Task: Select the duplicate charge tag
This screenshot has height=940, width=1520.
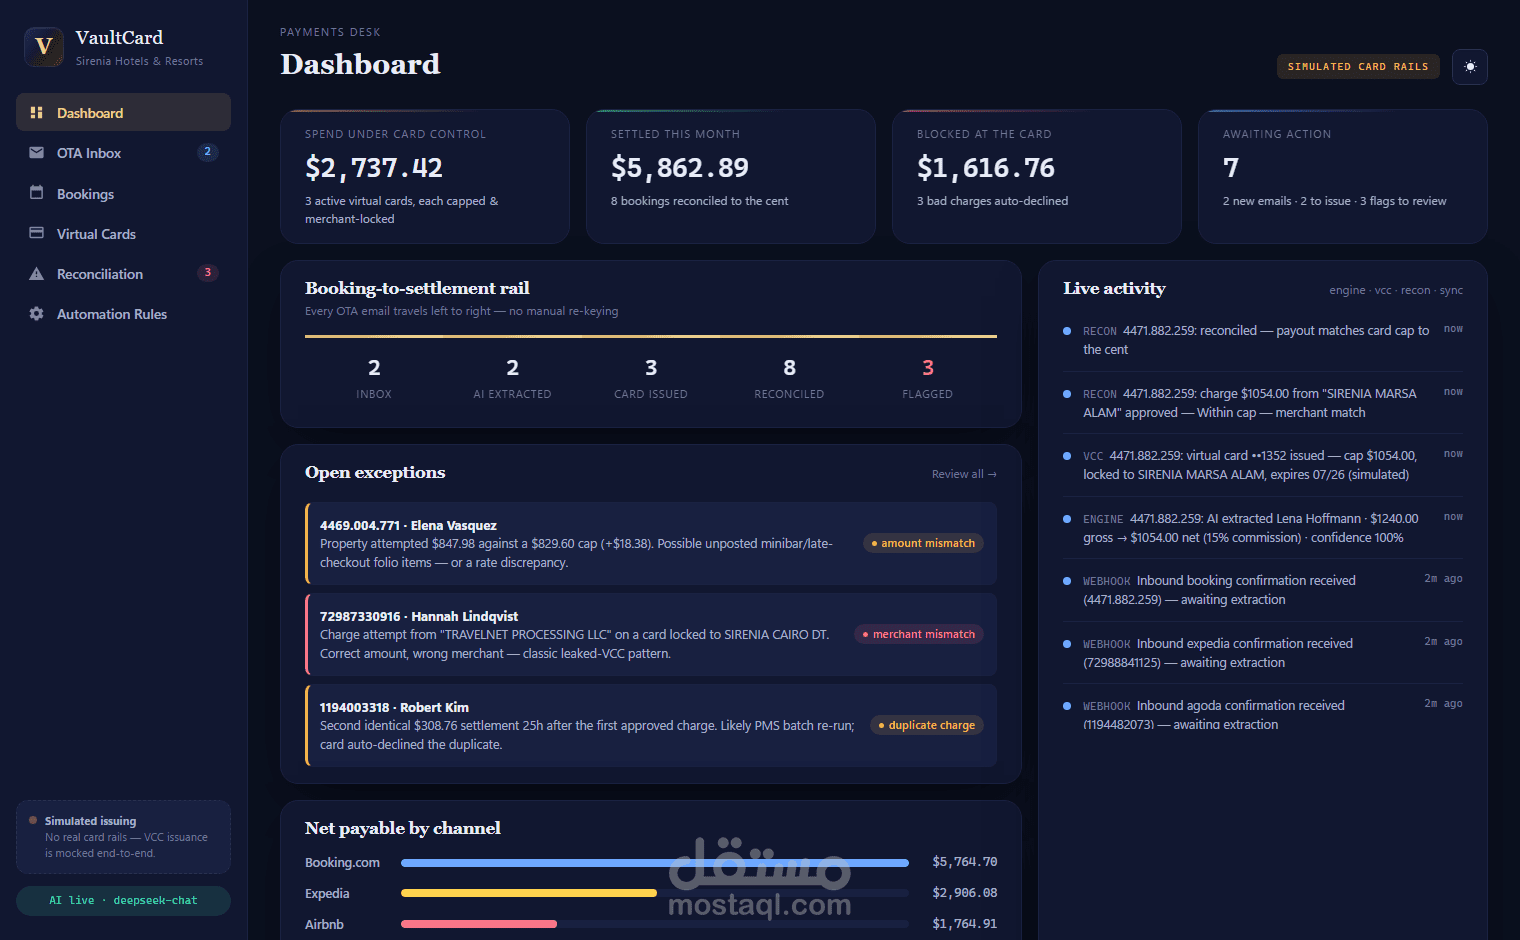Action: coord(927,725)
